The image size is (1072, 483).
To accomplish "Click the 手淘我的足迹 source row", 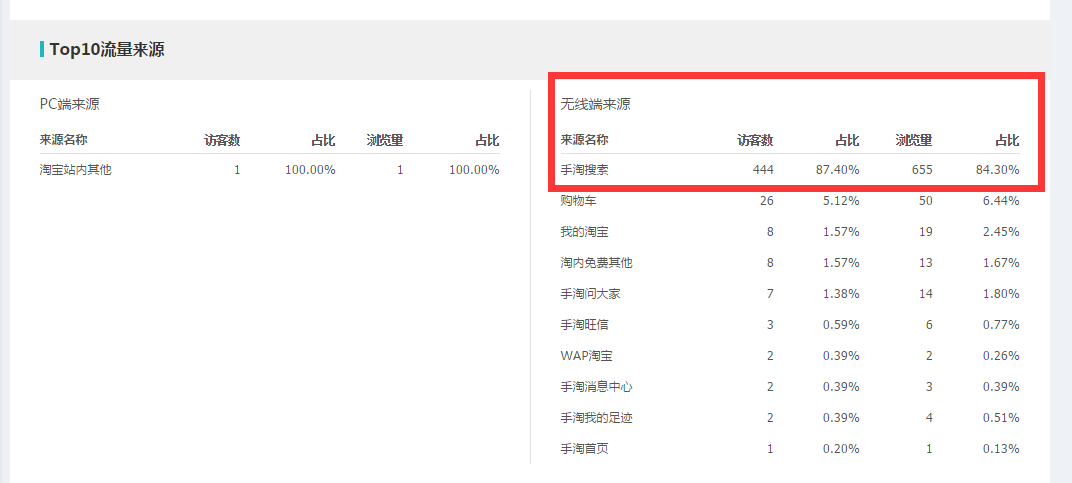I will pos(596,418).
